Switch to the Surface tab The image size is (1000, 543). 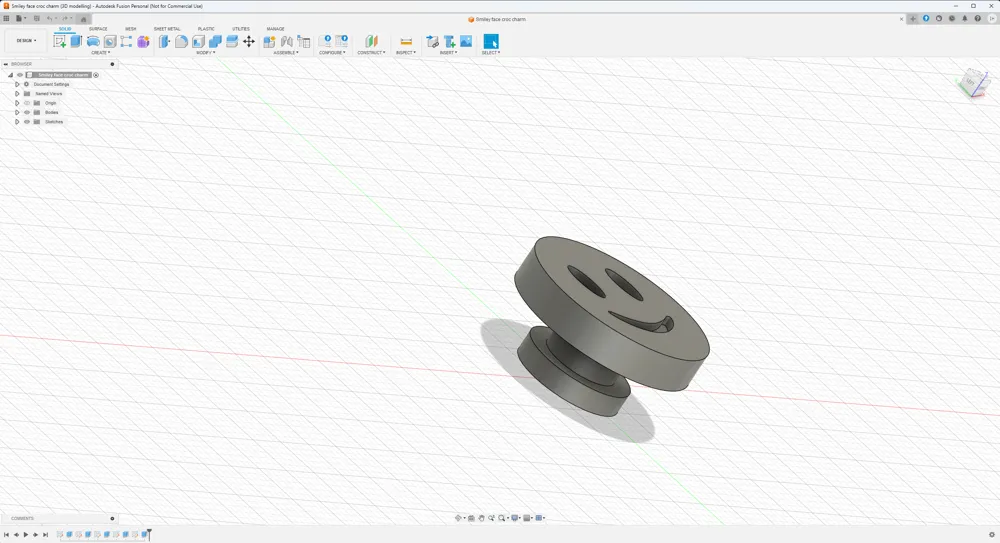(x=98, y=29)
